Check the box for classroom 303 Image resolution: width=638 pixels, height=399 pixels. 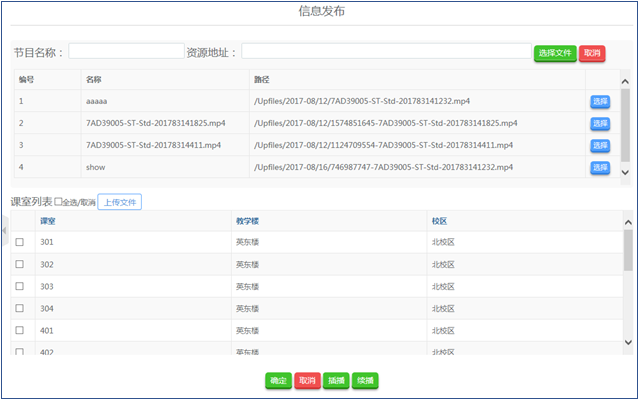pyautogui.click(x=20, y=286)
